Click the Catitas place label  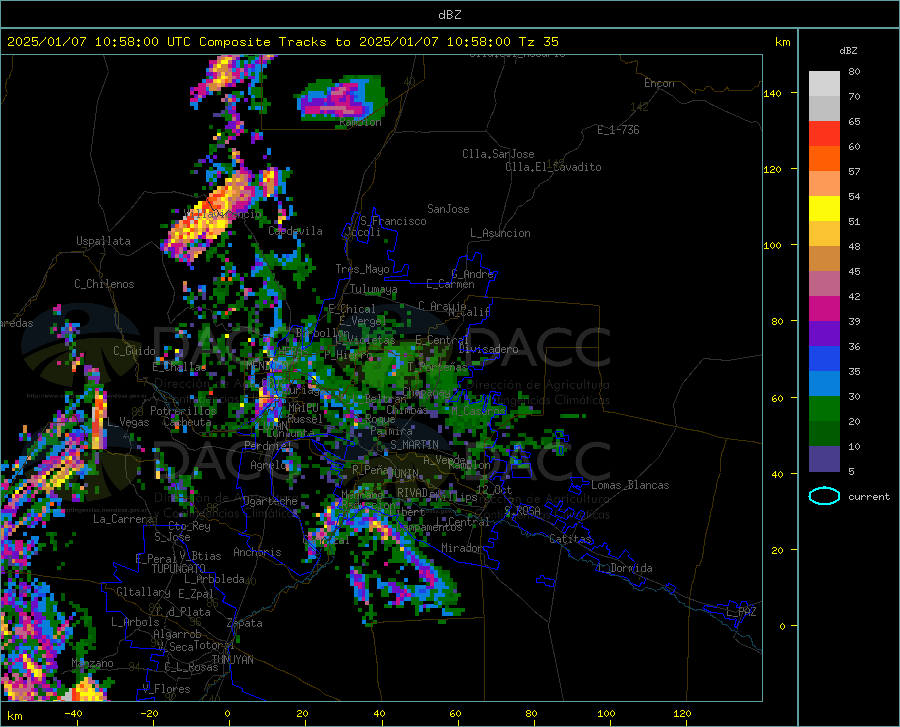[570, 539]
